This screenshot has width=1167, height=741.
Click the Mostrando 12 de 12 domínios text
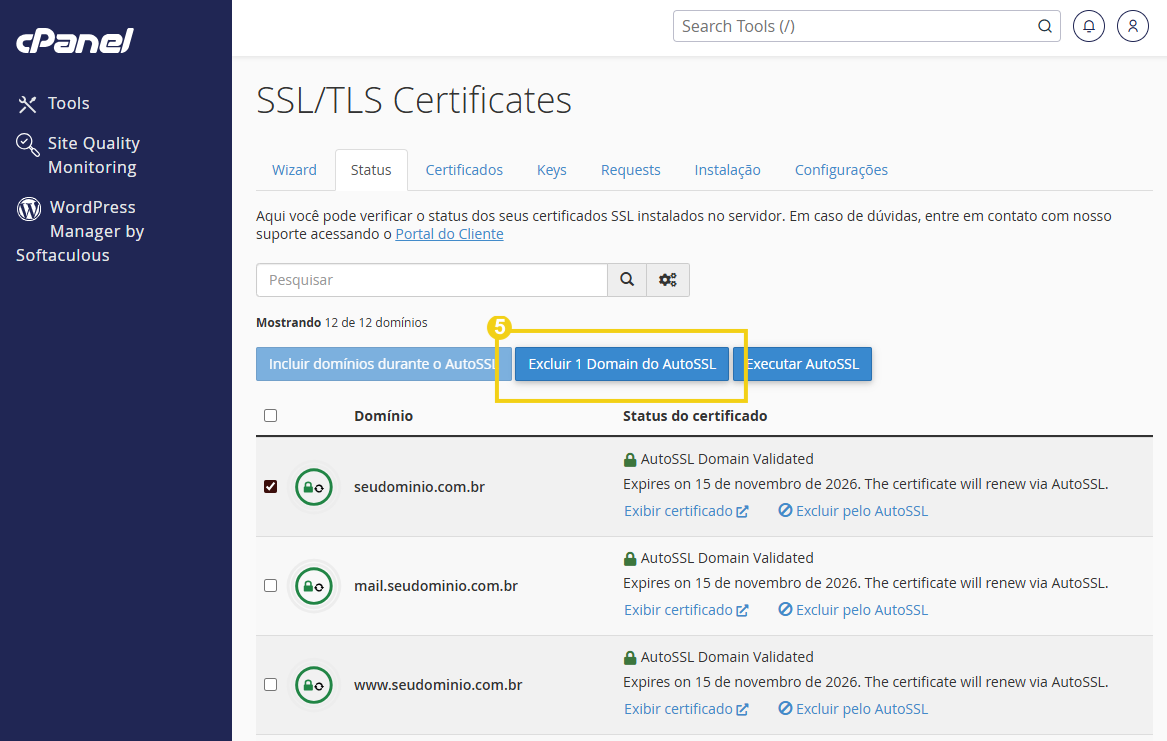tap(342, 322)
